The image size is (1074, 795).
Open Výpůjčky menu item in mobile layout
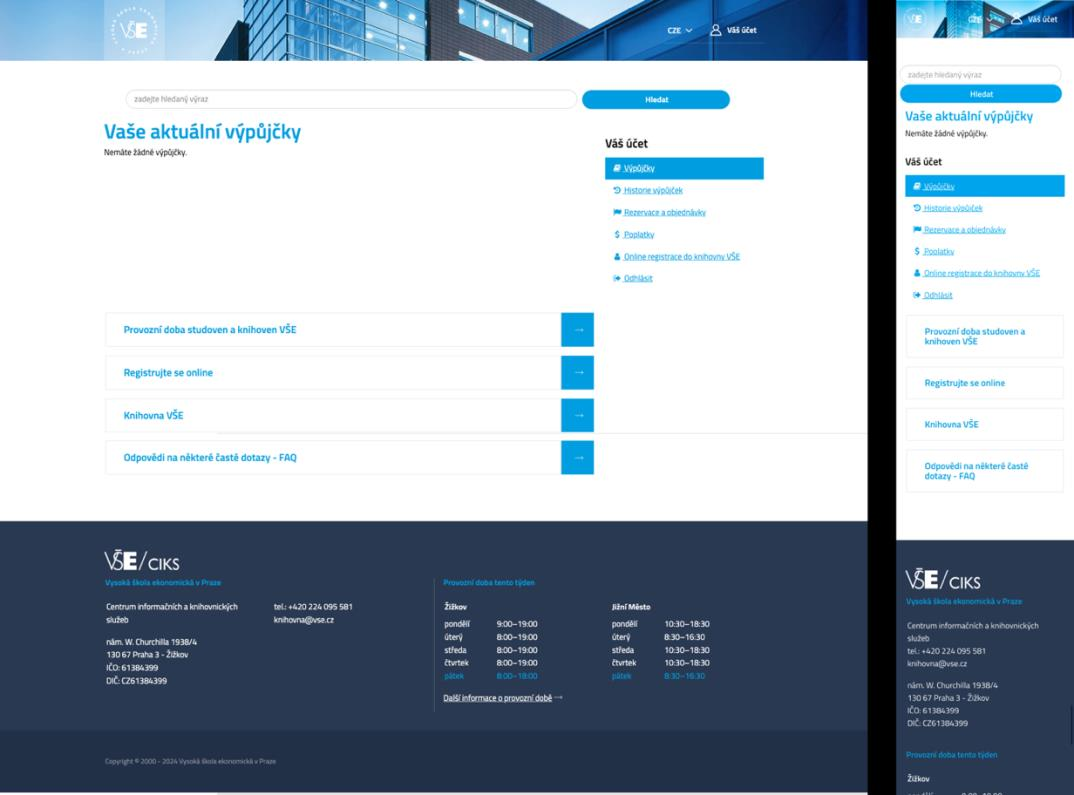pos(984,186)
